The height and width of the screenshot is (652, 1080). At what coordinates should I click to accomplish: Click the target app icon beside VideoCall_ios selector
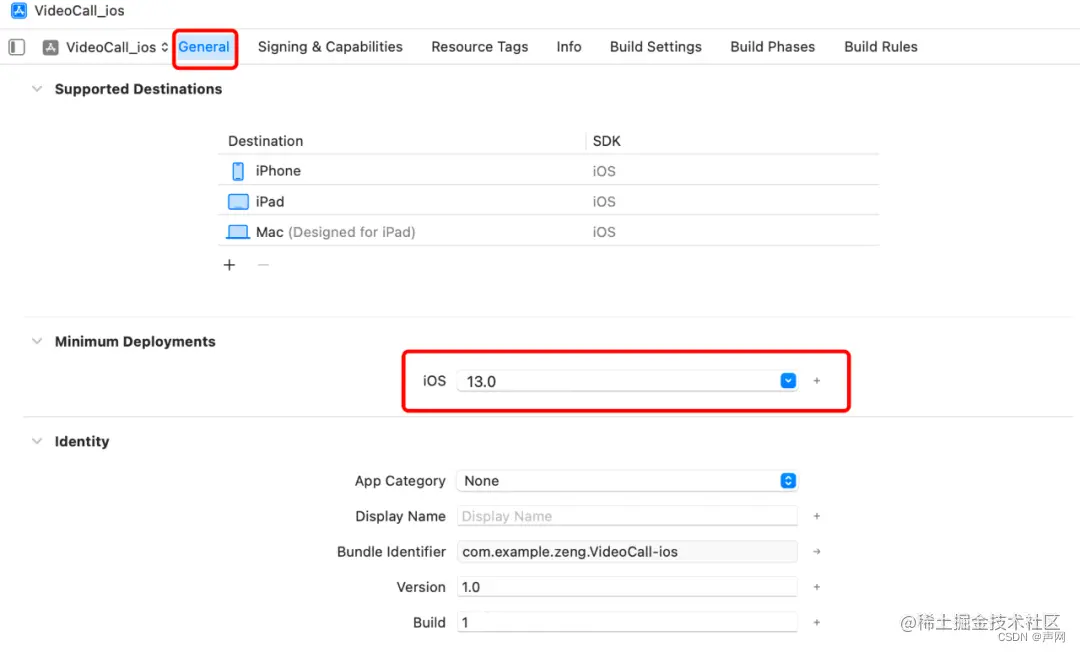(50, 47)
